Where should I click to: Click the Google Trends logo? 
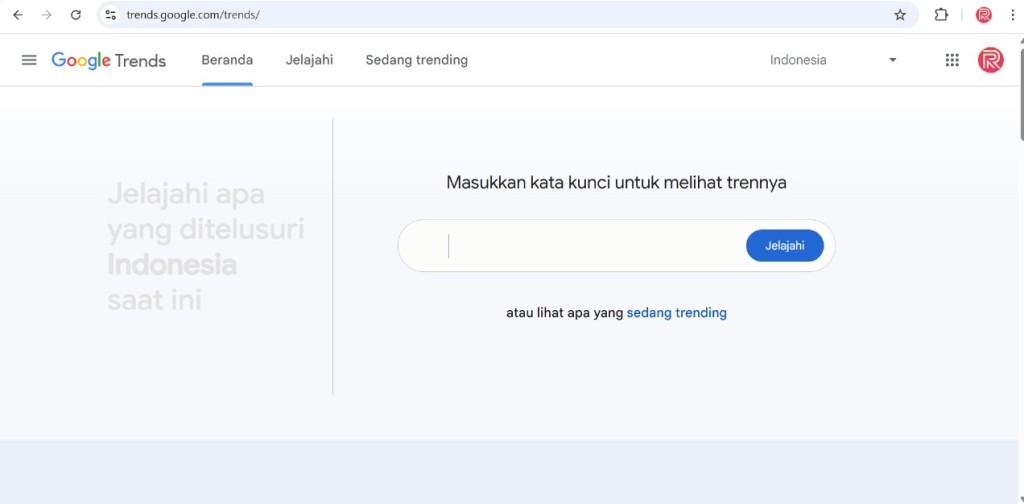(x=108, y=61)
